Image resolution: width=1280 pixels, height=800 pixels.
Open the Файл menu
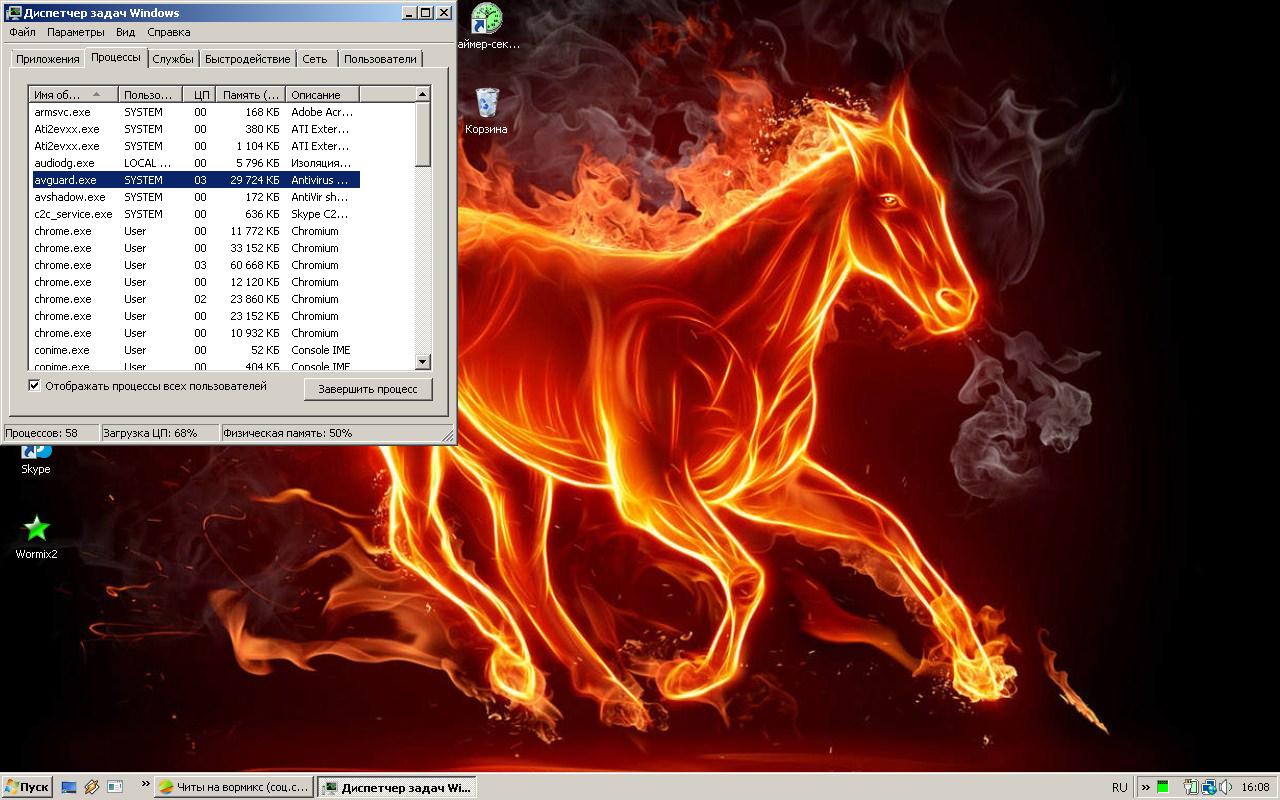(22, 32)
